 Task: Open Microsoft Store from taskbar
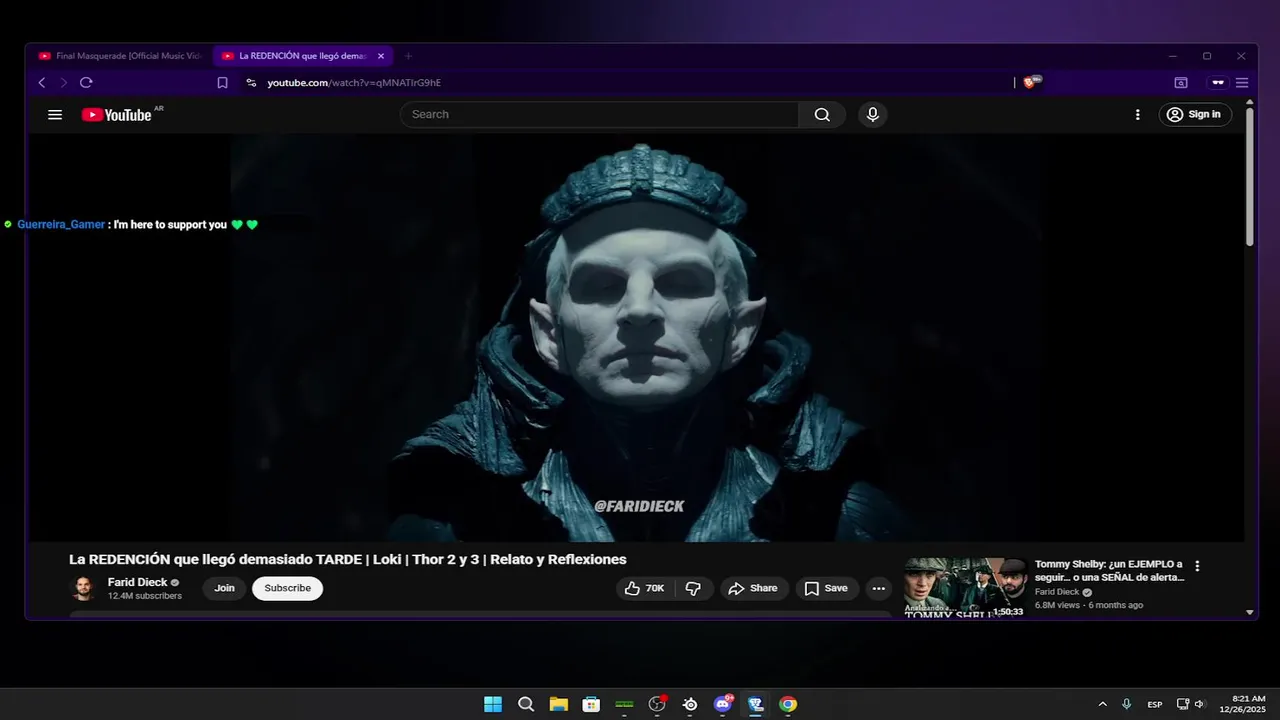591,704
